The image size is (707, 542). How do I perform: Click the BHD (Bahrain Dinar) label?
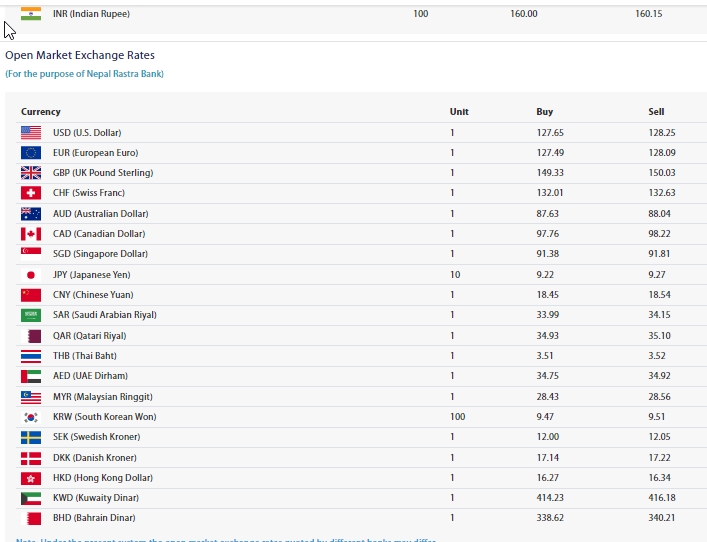tap(94, 518)
